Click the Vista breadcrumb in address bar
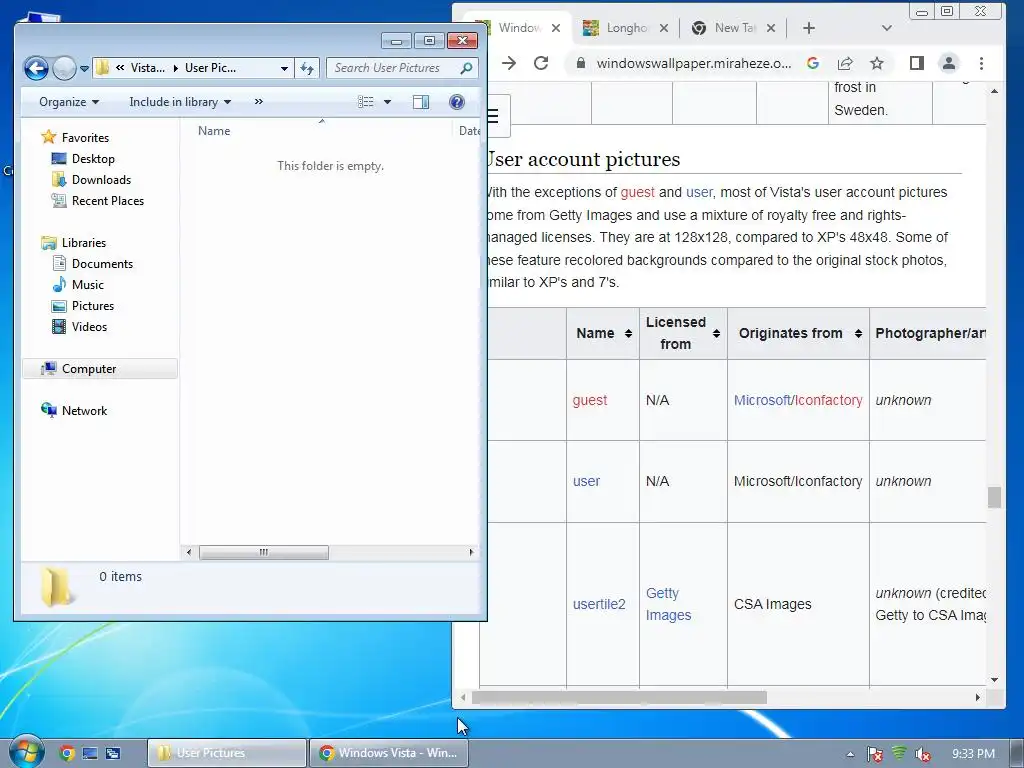The width and height of the screenshot is (1024, 768). tap(148, 68)
